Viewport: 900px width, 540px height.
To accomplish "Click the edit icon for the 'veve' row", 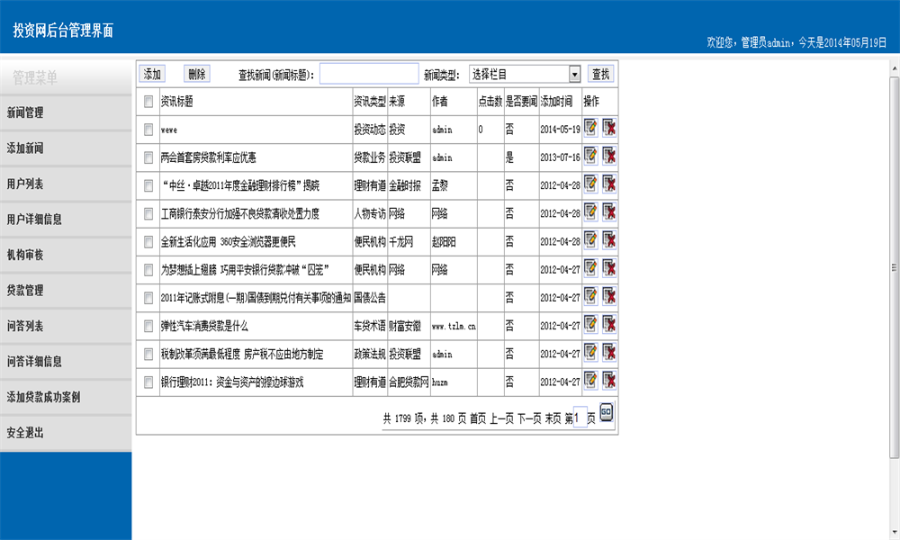I will [x=591, y=127].
